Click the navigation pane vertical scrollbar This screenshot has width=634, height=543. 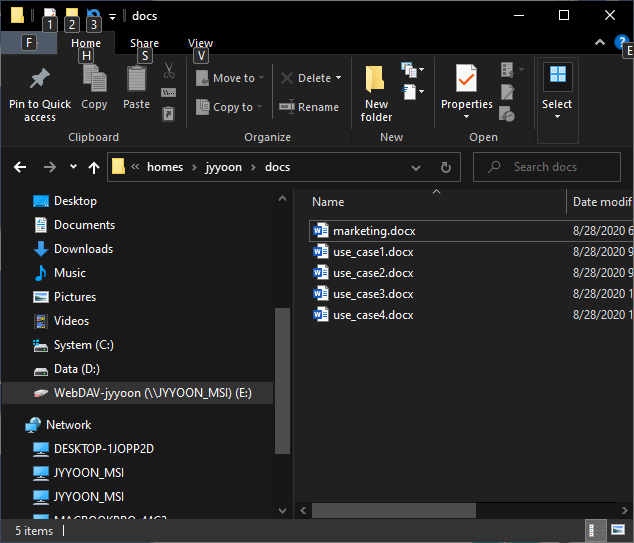(x=282, y=381)
